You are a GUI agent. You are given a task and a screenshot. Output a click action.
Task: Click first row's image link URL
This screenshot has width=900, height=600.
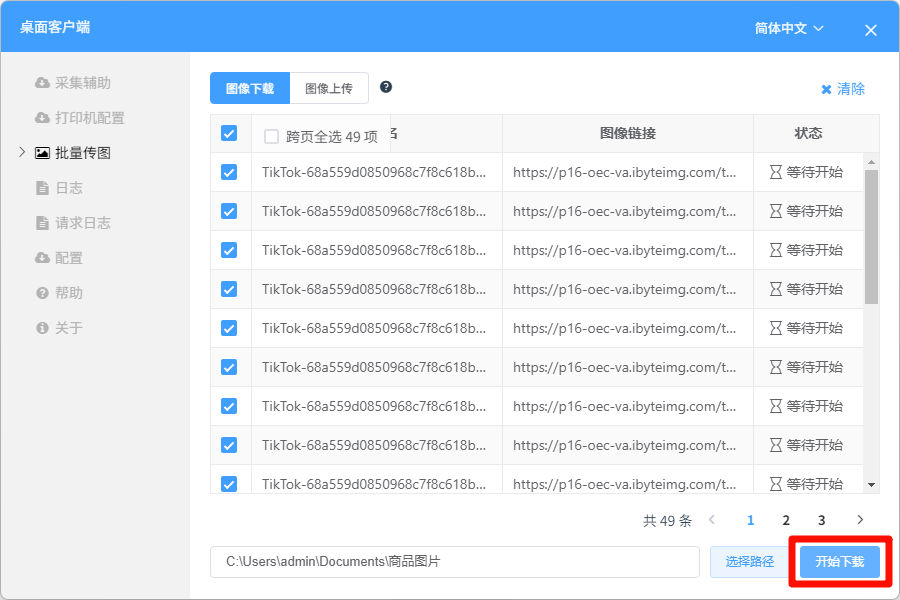point(624,172)
